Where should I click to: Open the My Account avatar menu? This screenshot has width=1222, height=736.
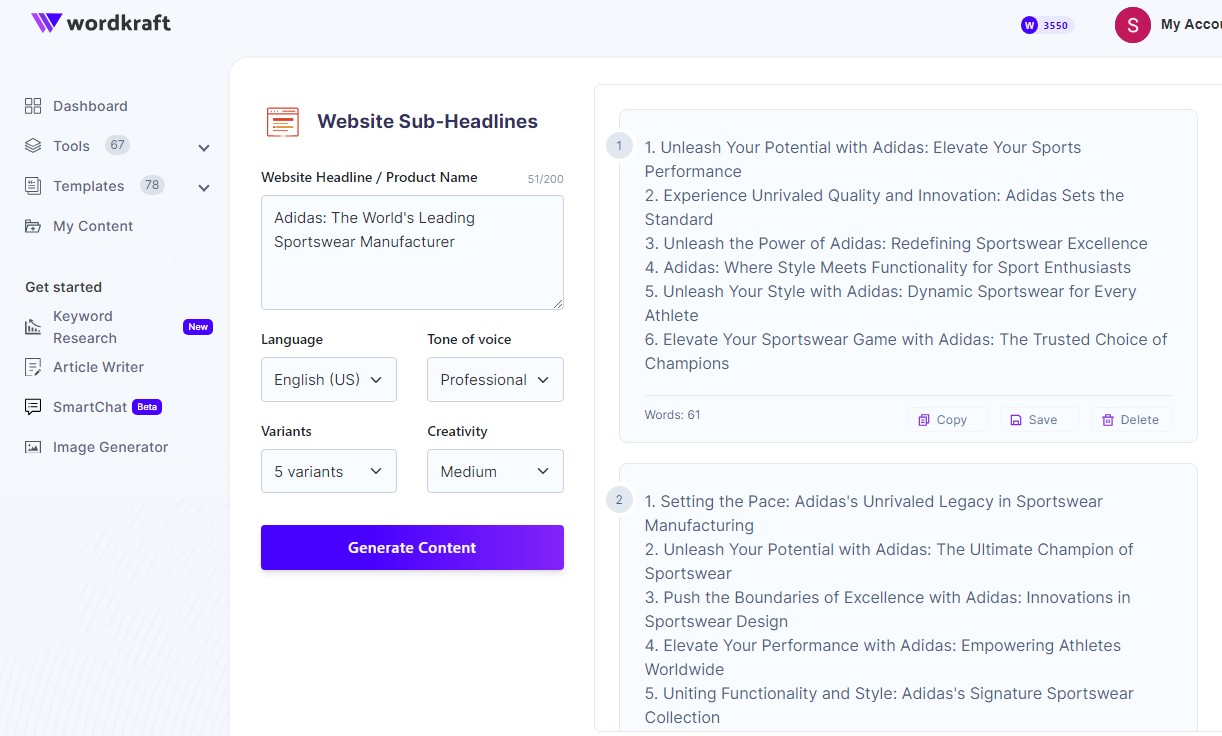coord(1132,25)
